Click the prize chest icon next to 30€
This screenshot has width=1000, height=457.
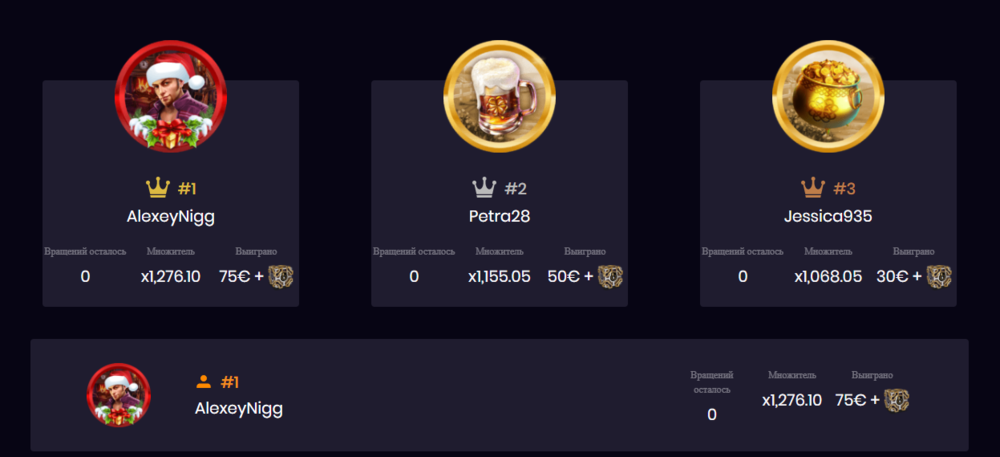(939, 276)
